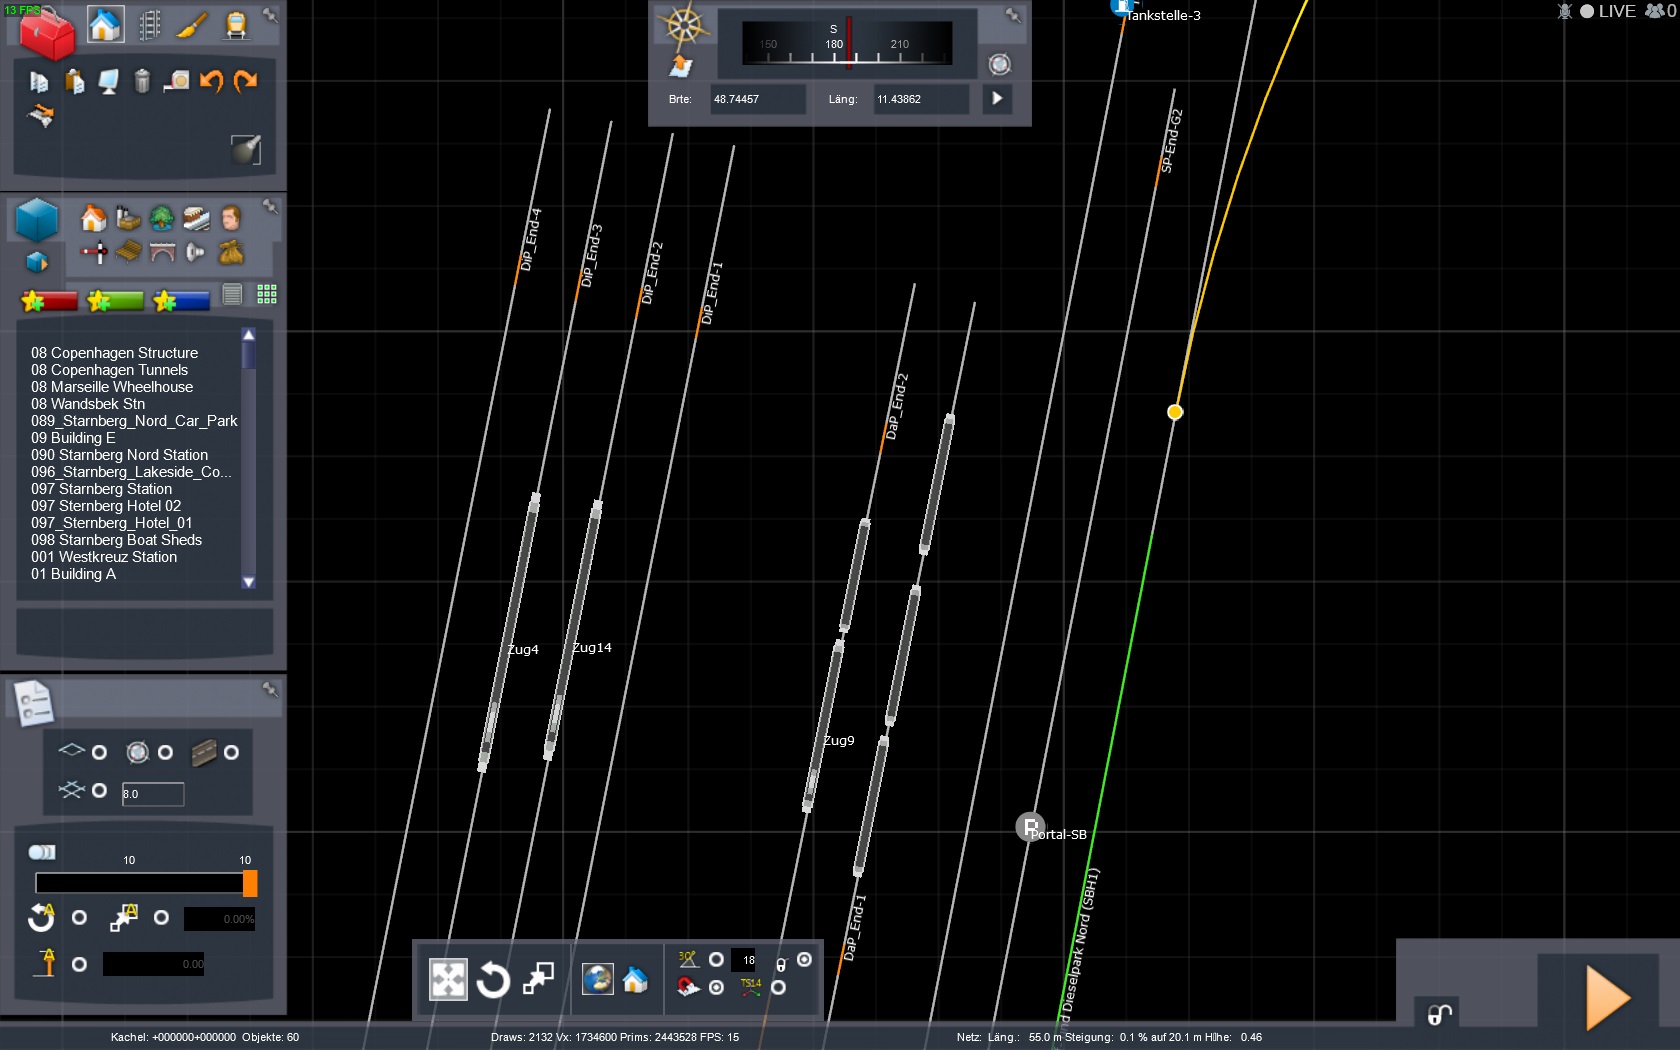The image size is (1680, 1050).
Task: Choose the signal crossing barrier category
Action: 94,252
